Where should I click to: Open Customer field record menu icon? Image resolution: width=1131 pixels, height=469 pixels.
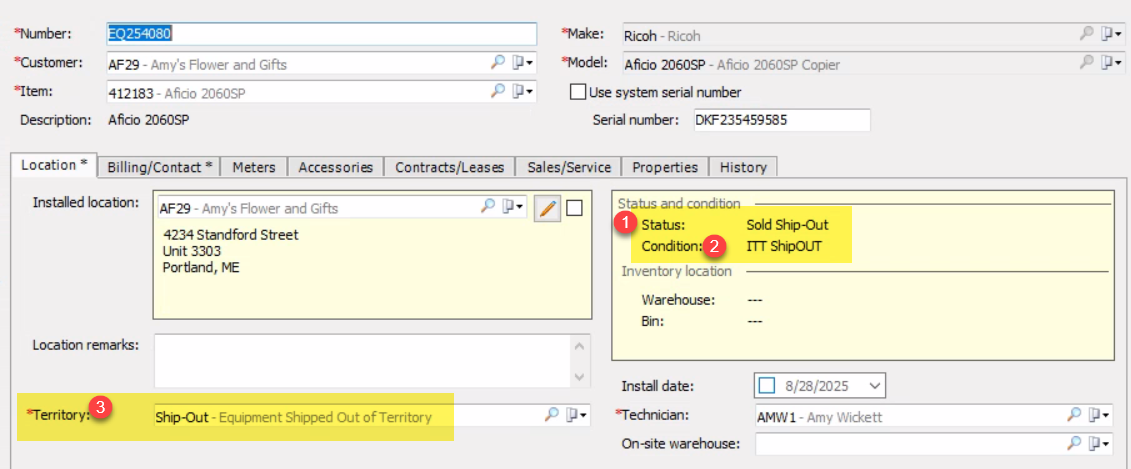pyautogui.click(x=523, y=63)
